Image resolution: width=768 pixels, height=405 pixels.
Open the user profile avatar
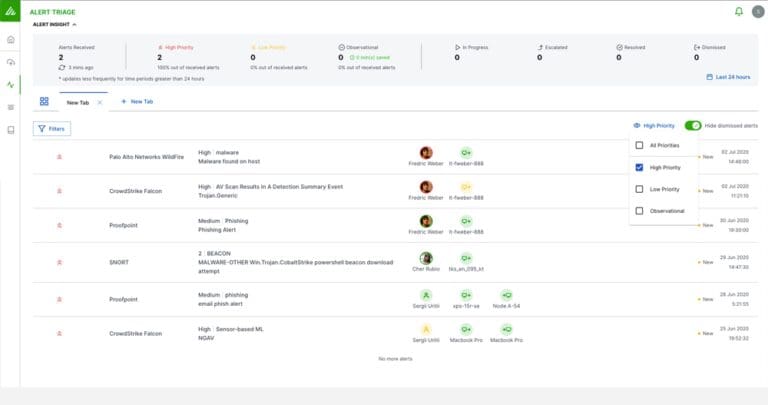758,11
